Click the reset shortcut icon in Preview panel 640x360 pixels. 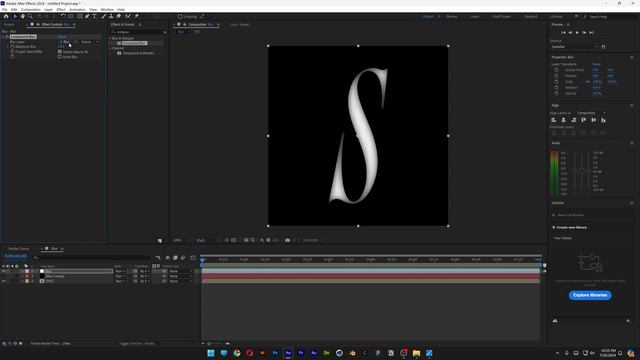pyautogui.click(x=603, y=47)
